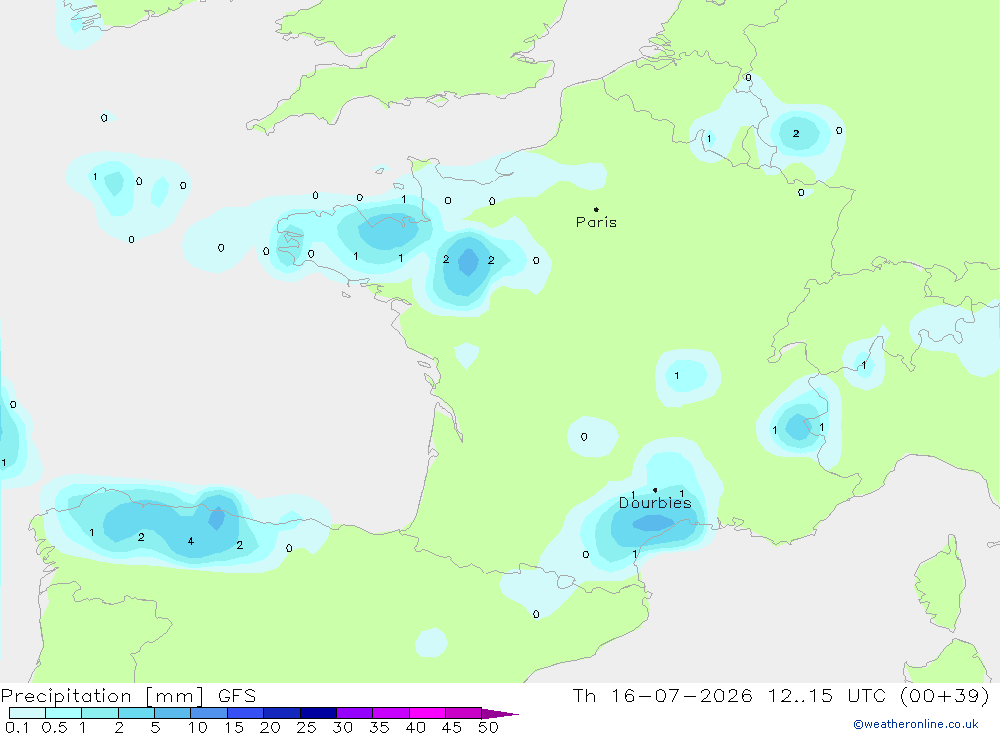Pick the 2–5 mm legend color swatch
This screenshot has width=1000, height=733.
pos(136,713)
